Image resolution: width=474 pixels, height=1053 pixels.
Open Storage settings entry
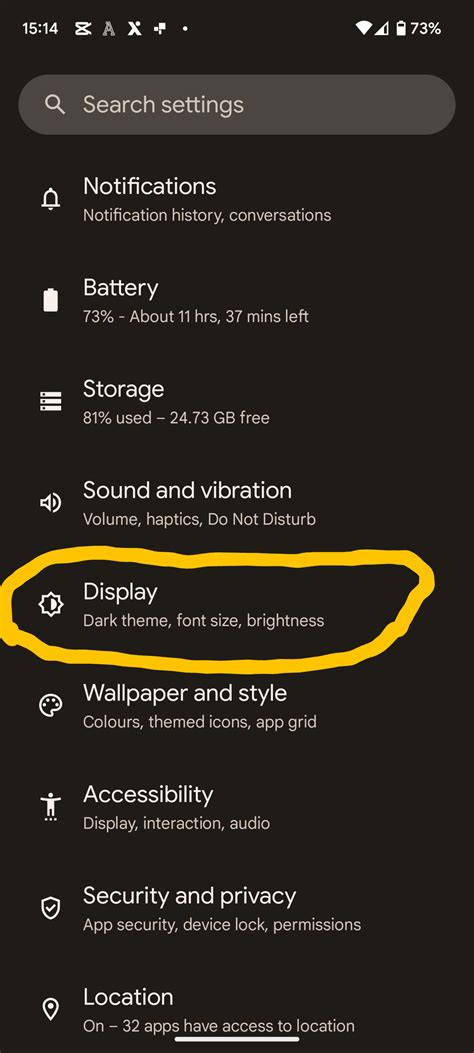click(237, 402)
